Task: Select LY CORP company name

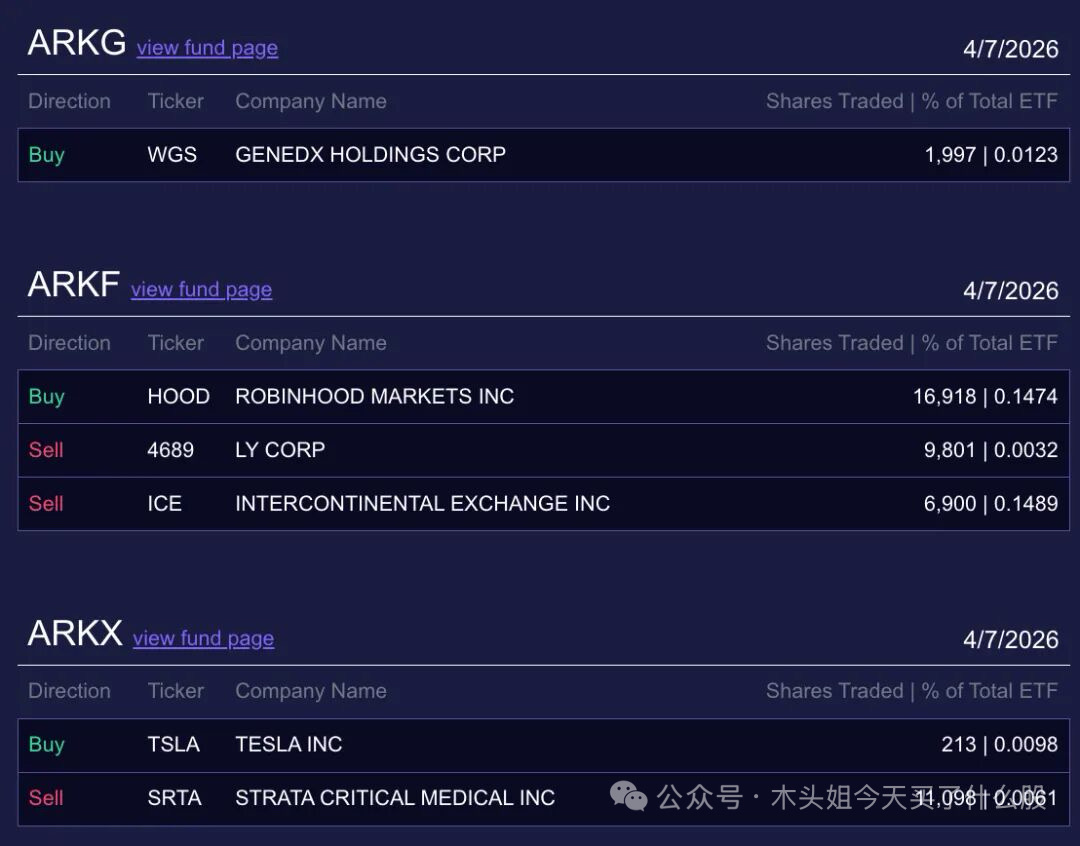Action: click(x=280, y=450)
